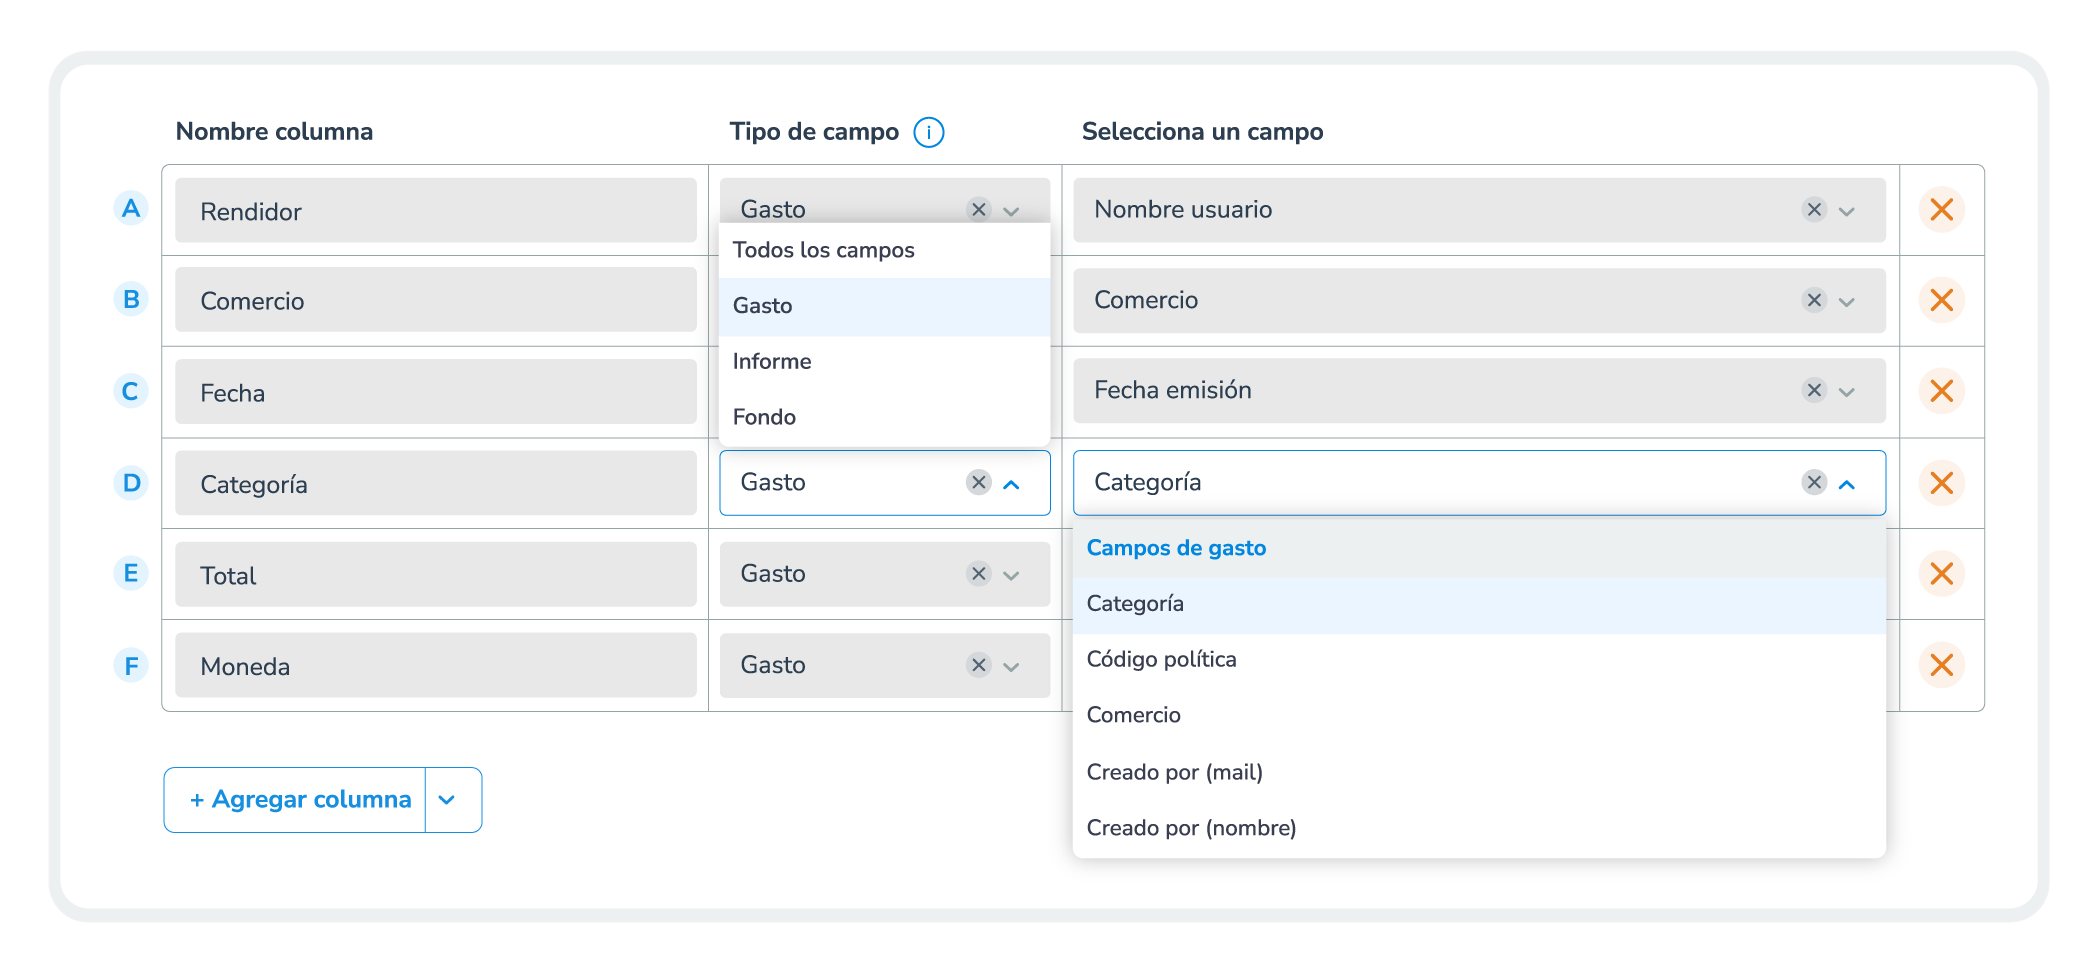
Task: Delete row A with orange X
Action: click(1941, 210)
